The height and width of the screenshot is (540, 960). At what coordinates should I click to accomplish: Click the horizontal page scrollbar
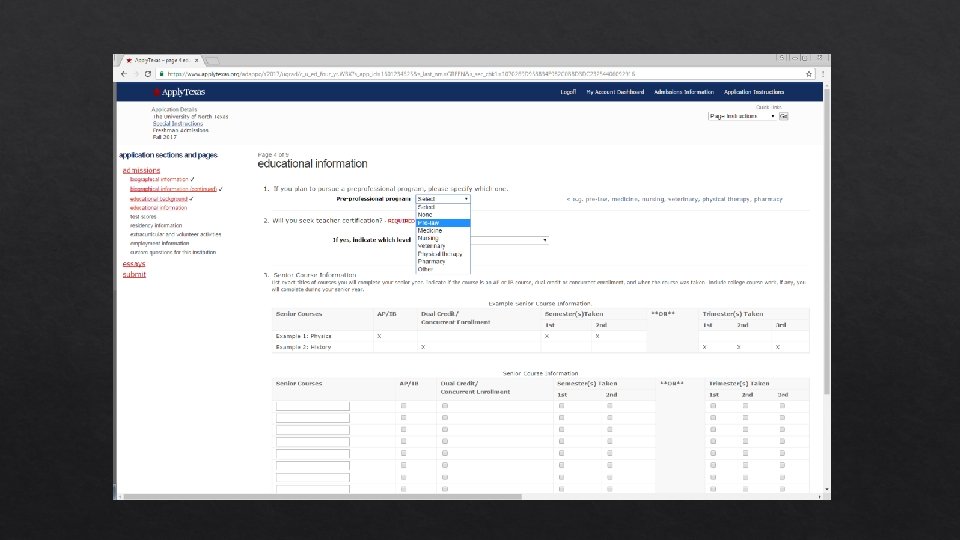[x=323, y=497]
